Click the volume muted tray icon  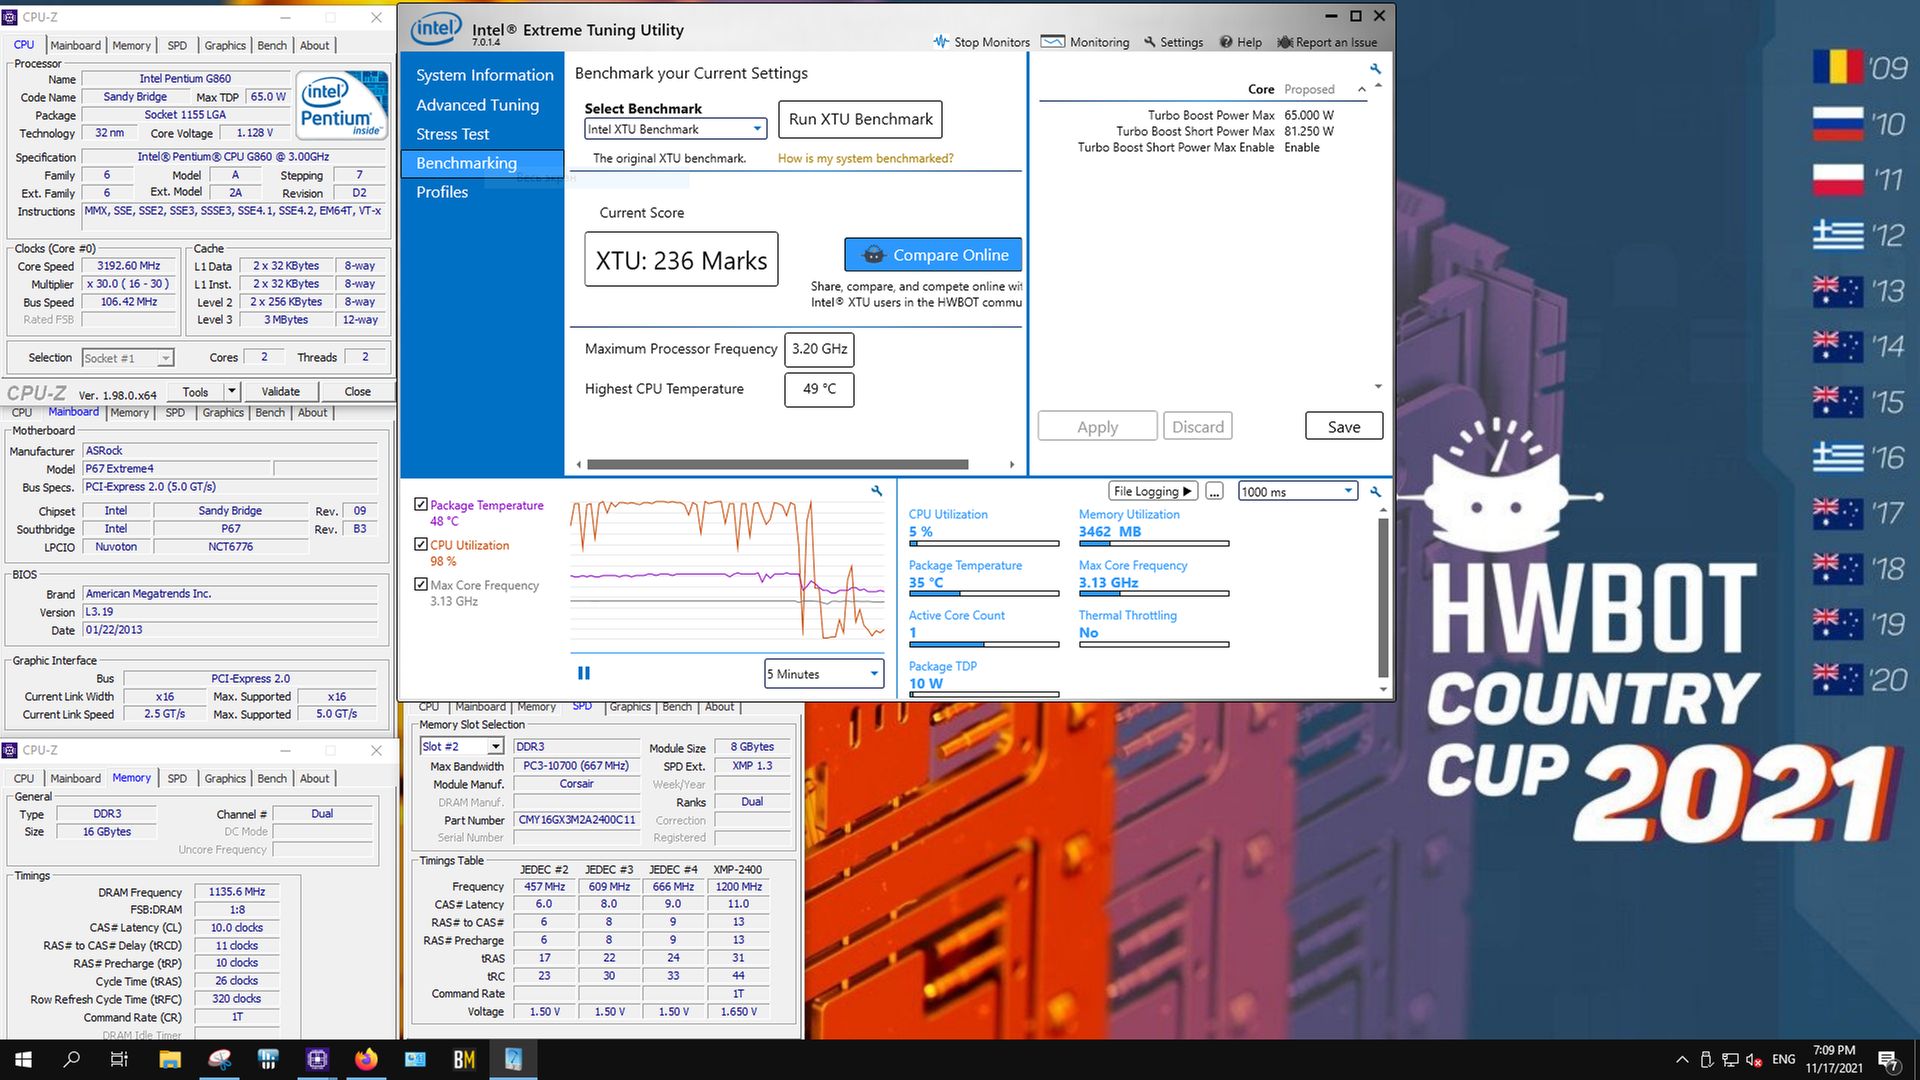tap(1754, 1060)
